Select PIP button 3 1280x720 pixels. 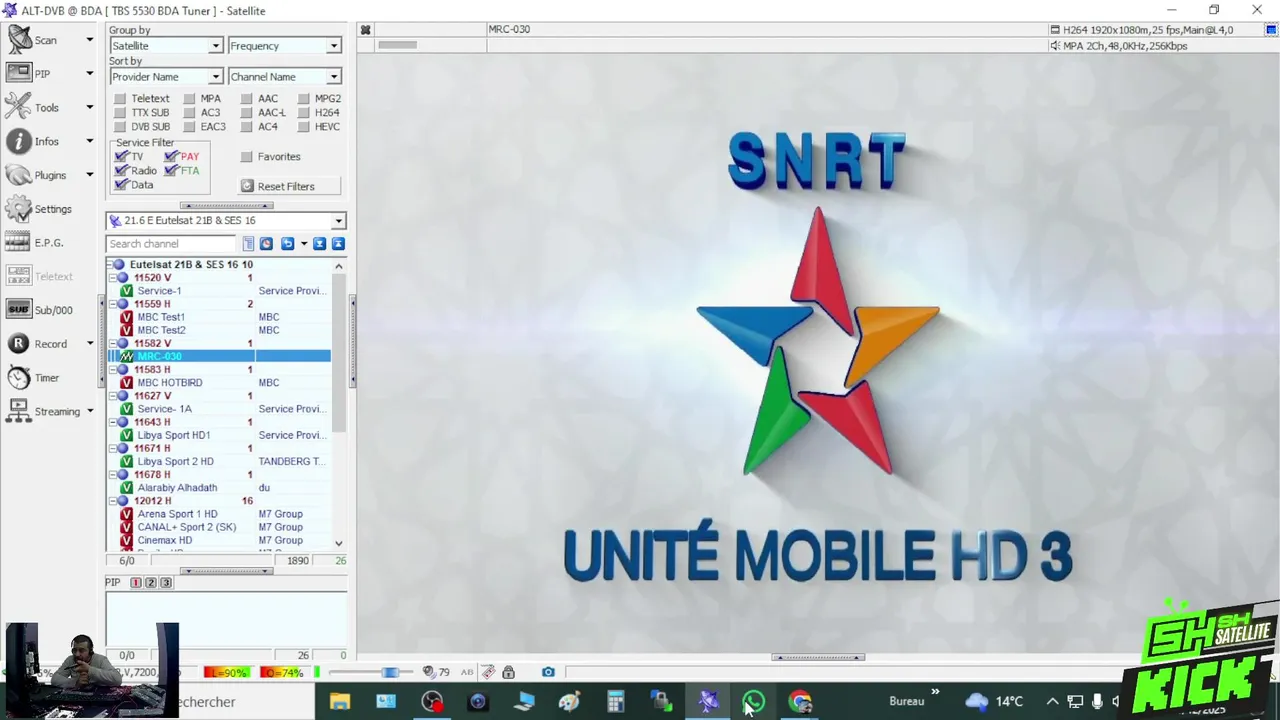[166, 583]
